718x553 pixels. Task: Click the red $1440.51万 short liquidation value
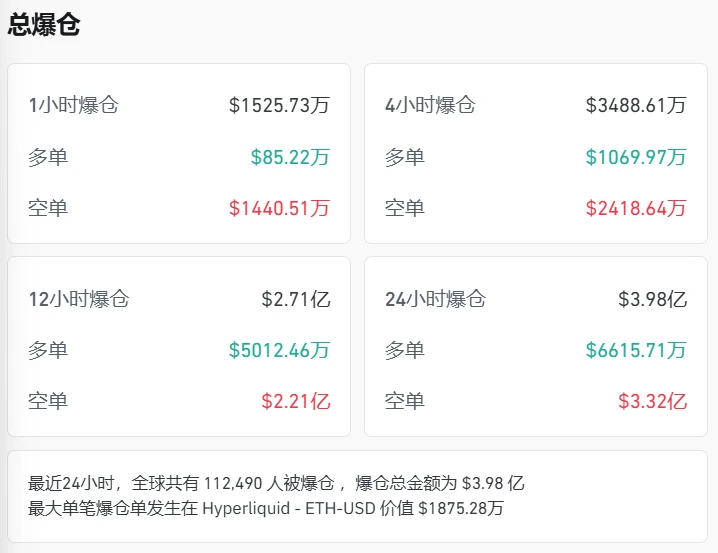(279, 208)
